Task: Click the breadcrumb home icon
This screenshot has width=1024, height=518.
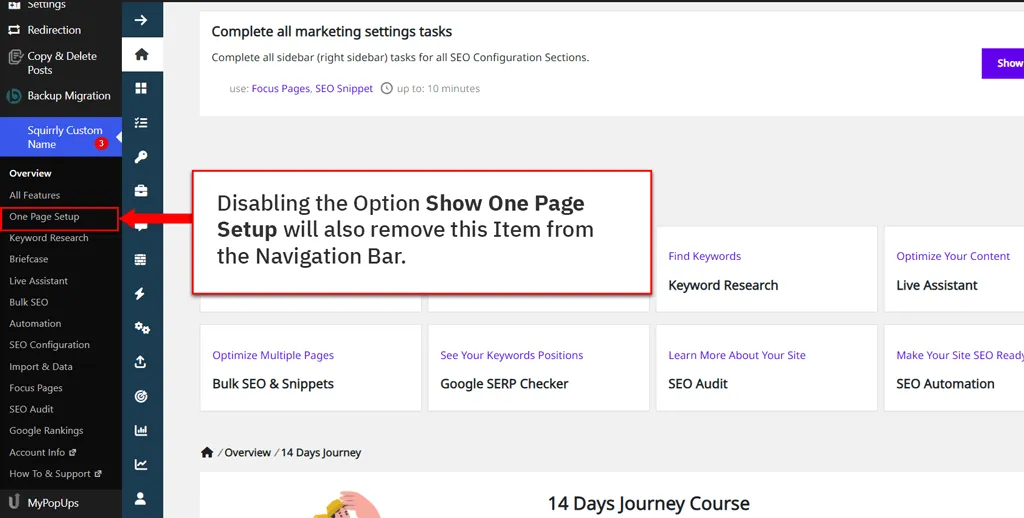Action: pos(207,452)
